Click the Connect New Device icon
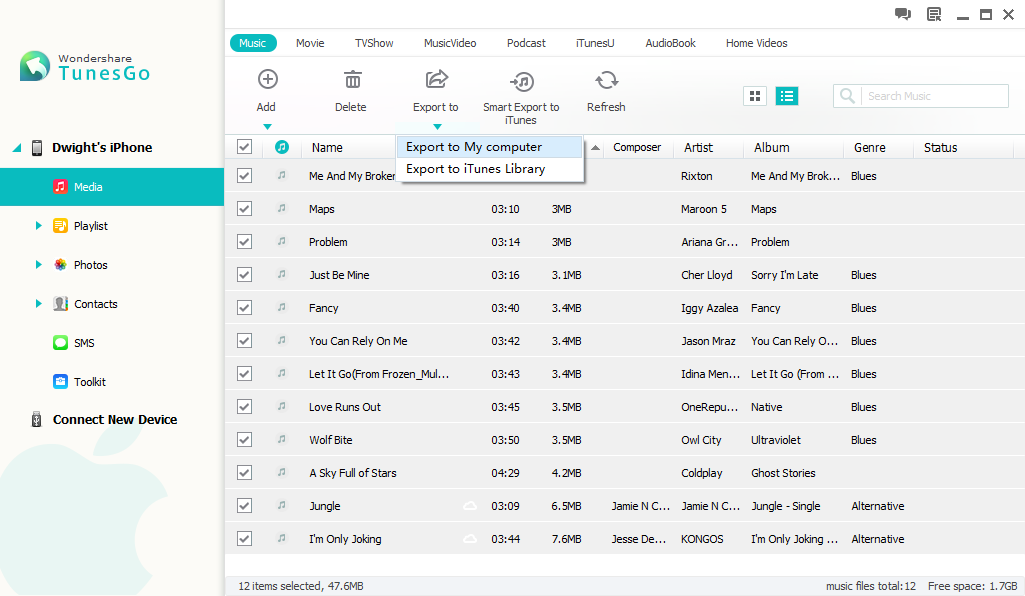 pos(37,420)
